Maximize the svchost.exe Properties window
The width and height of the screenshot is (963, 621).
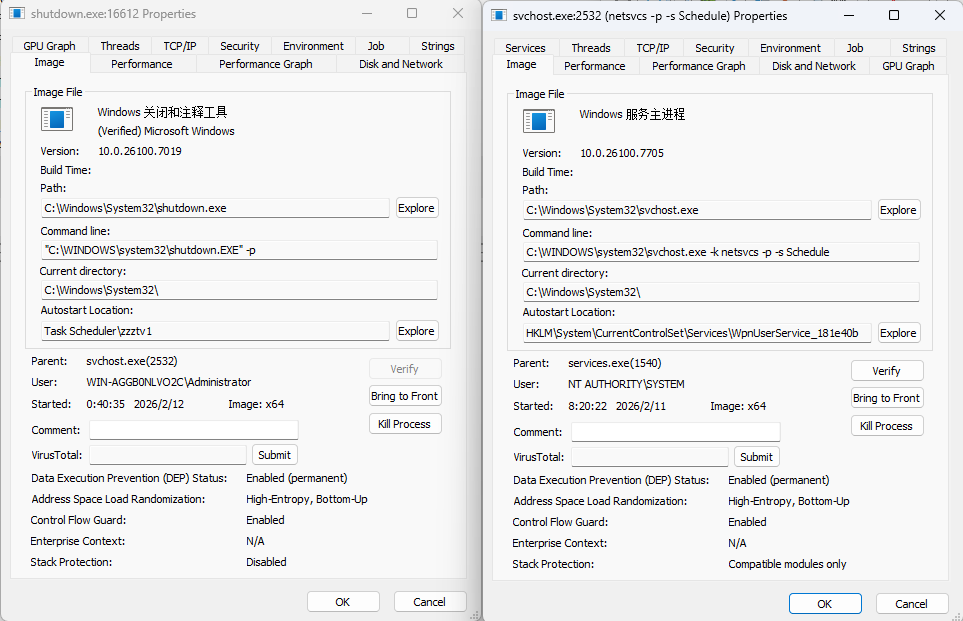point(894,15)
